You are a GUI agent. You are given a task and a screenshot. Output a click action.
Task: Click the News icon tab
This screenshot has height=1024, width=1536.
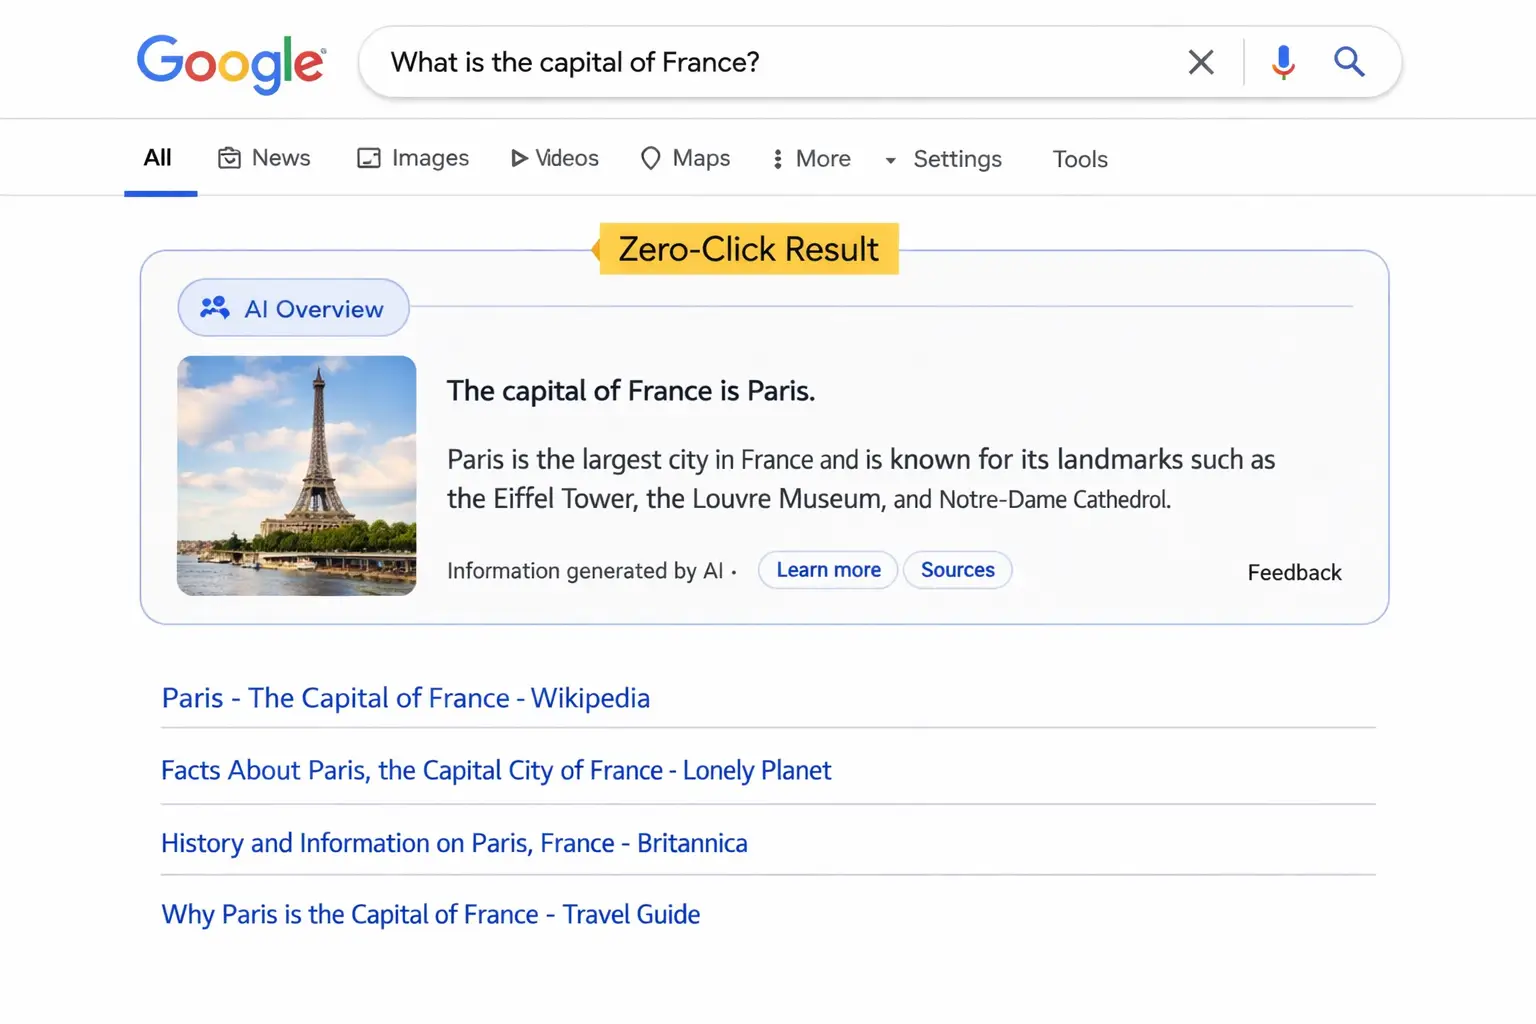(230, 158)
